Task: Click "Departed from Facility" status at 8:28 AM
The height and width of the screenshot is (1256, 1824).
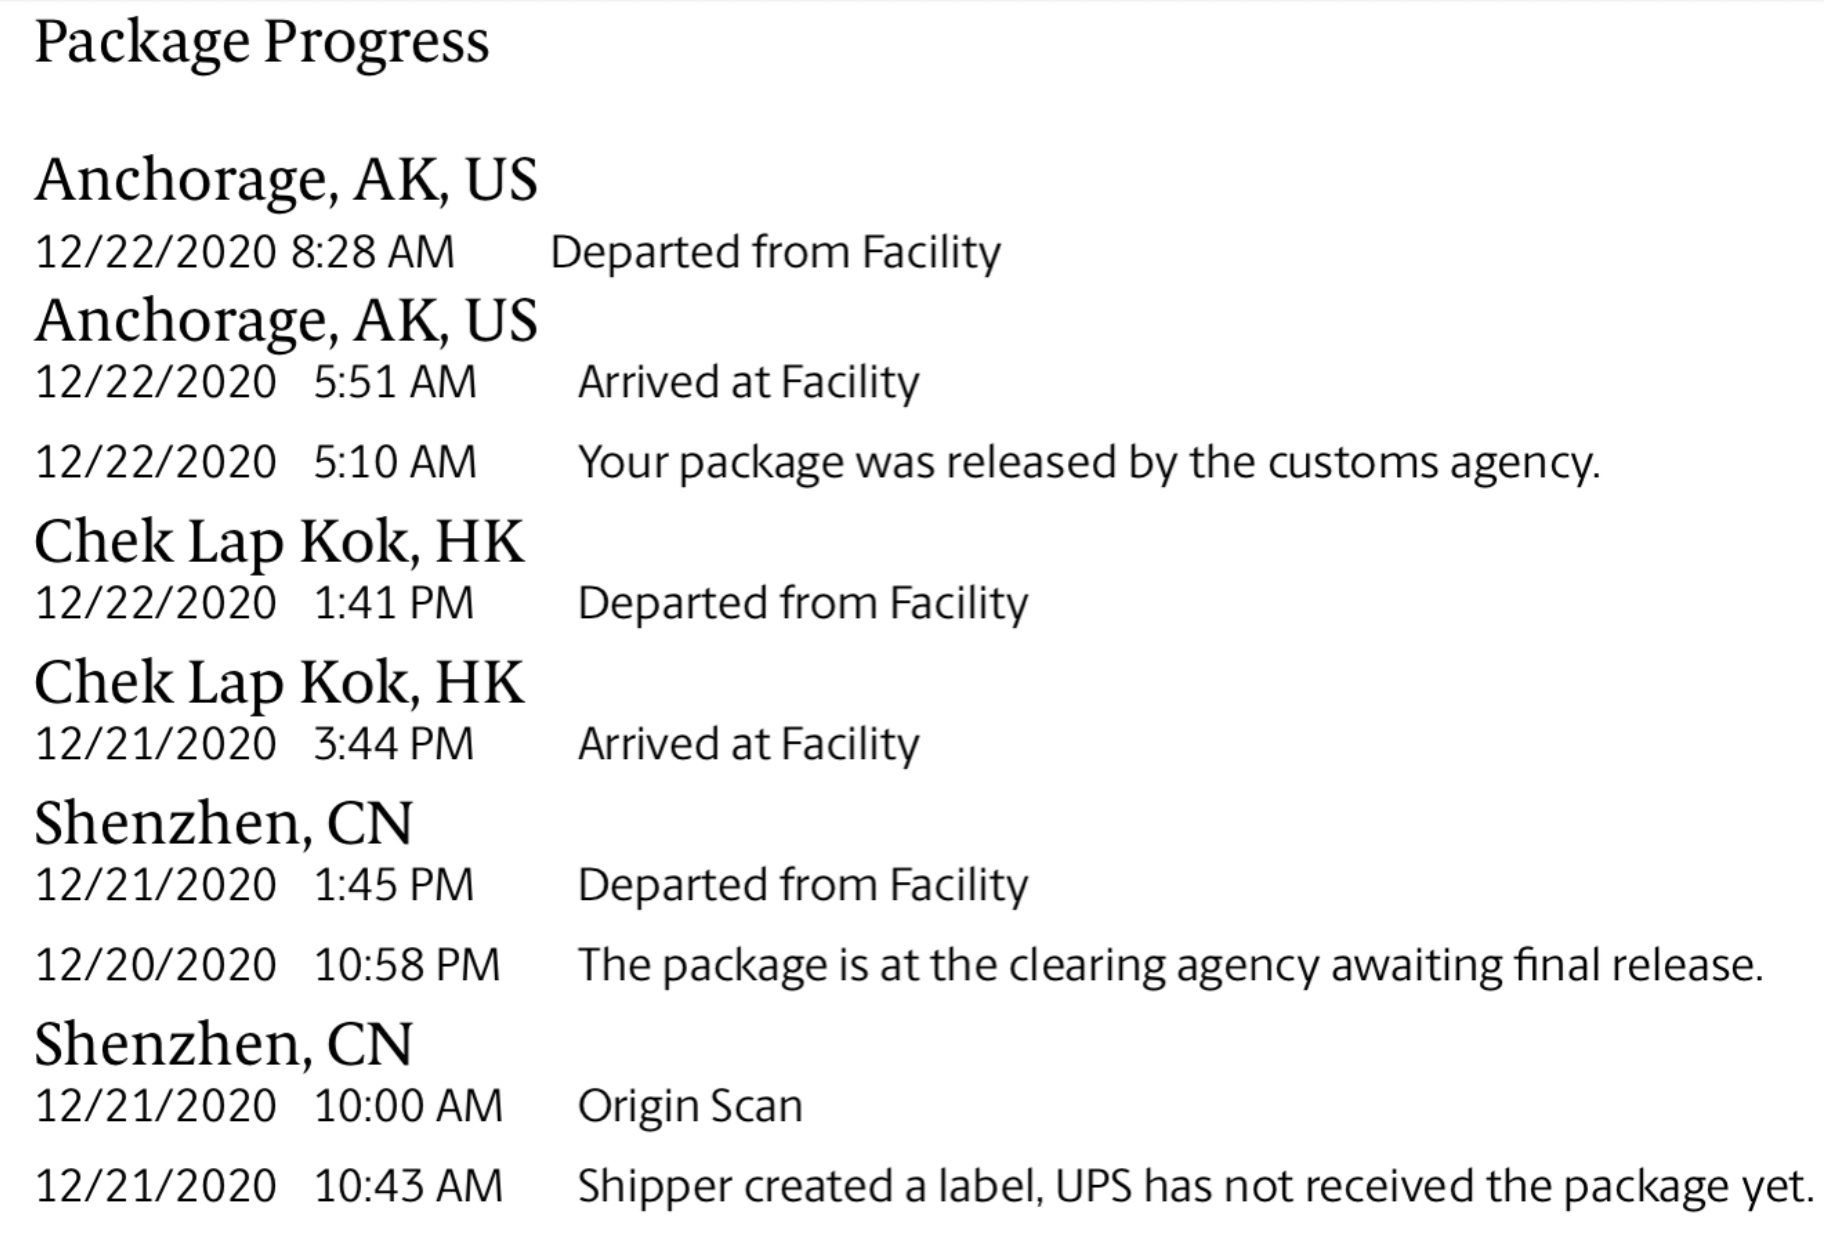Action: pos(775,252)
